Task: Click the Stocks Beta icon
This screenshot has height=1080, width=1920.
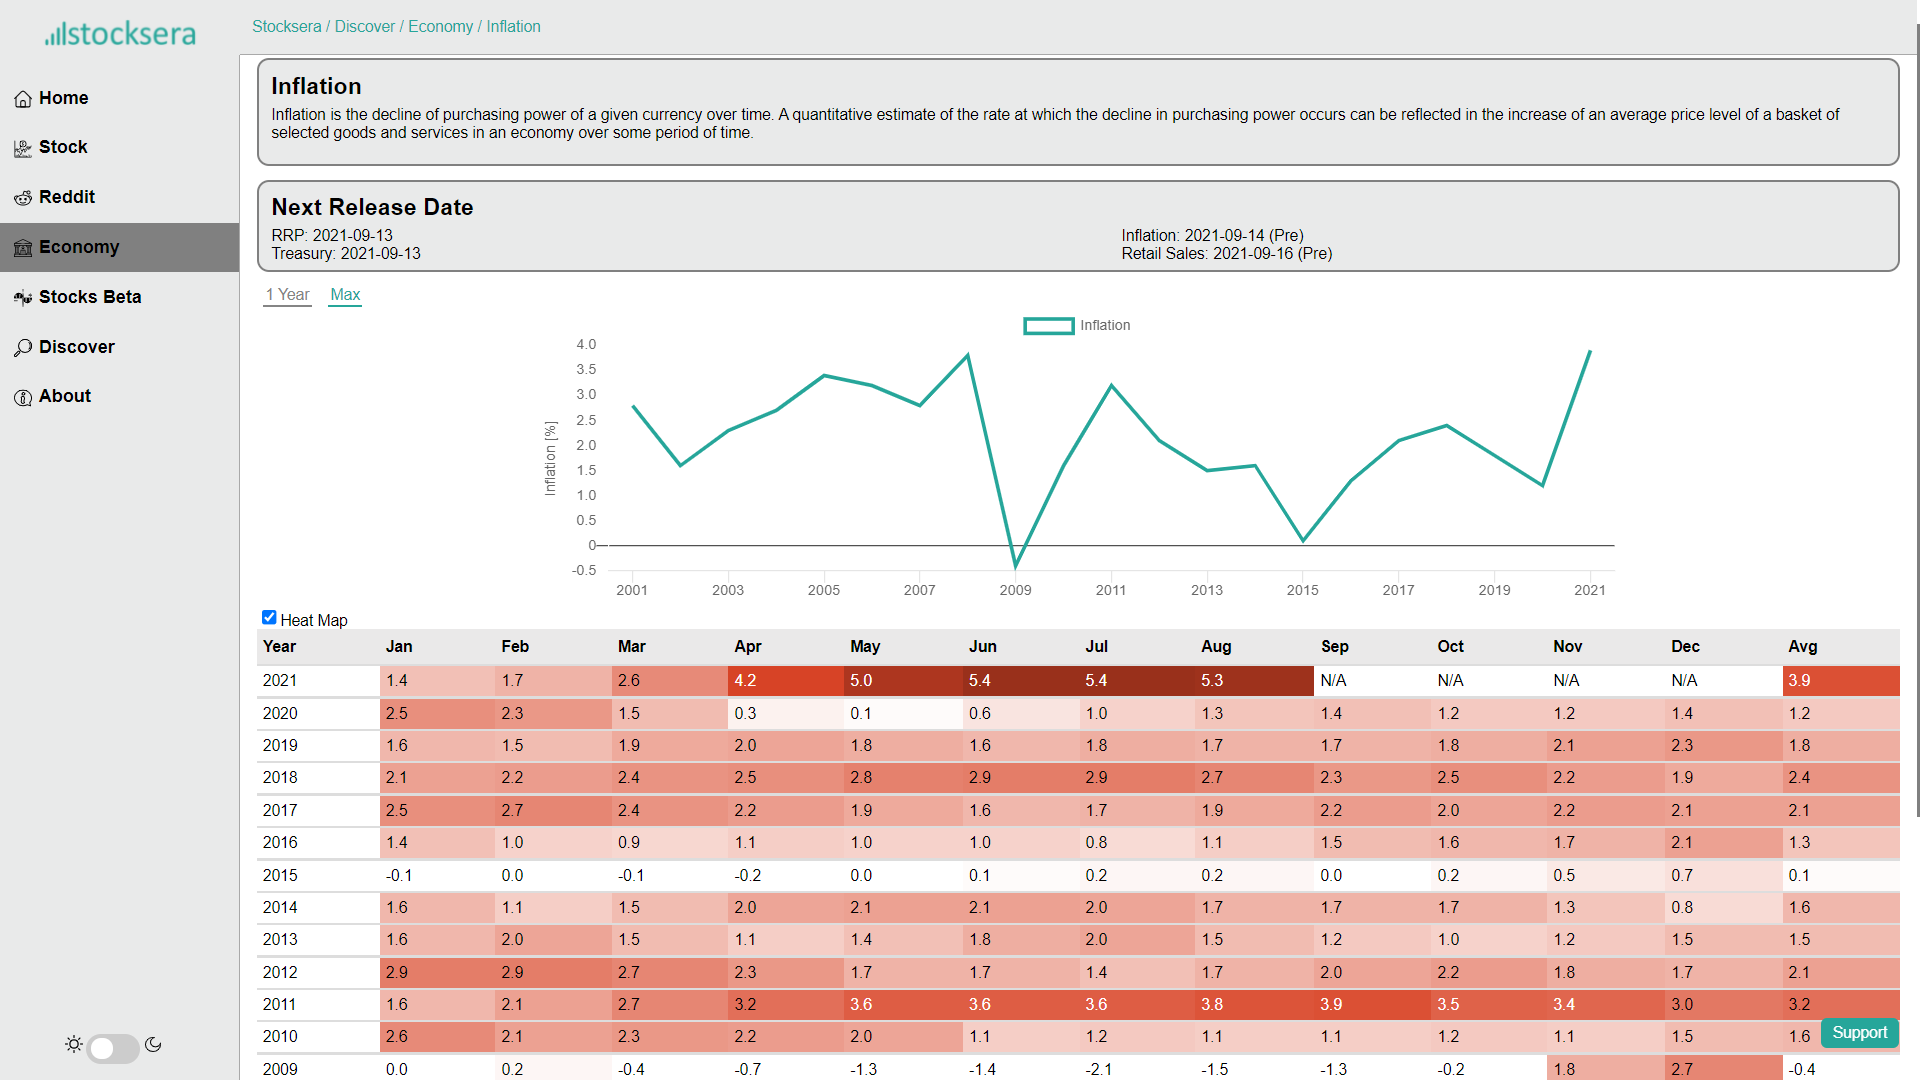Action: (x=23, y=298)
